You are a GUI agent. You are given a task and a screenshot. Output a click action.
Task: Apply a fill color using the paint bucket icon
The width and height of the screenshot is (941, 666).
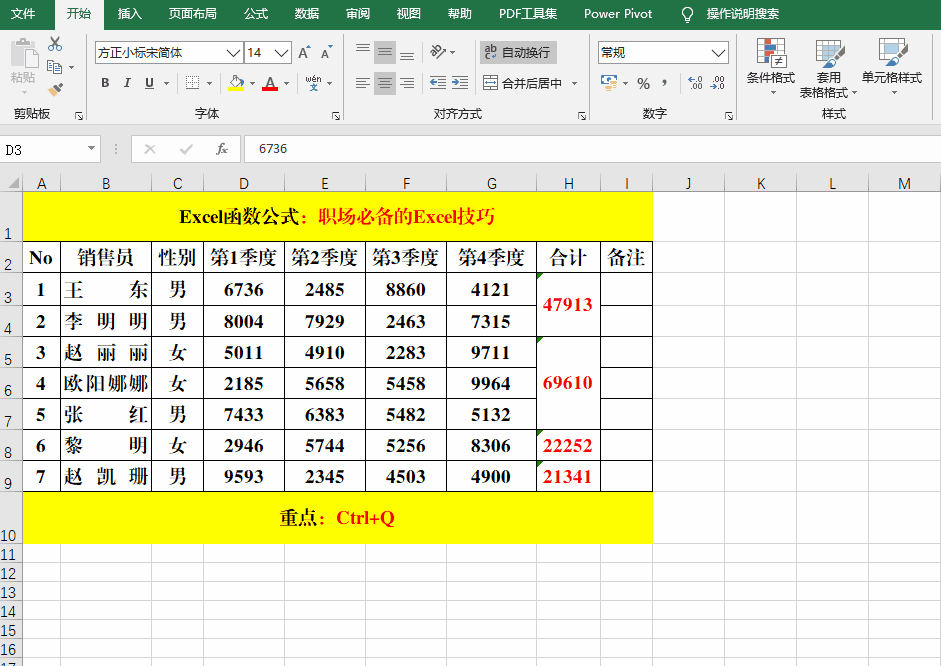234,83
